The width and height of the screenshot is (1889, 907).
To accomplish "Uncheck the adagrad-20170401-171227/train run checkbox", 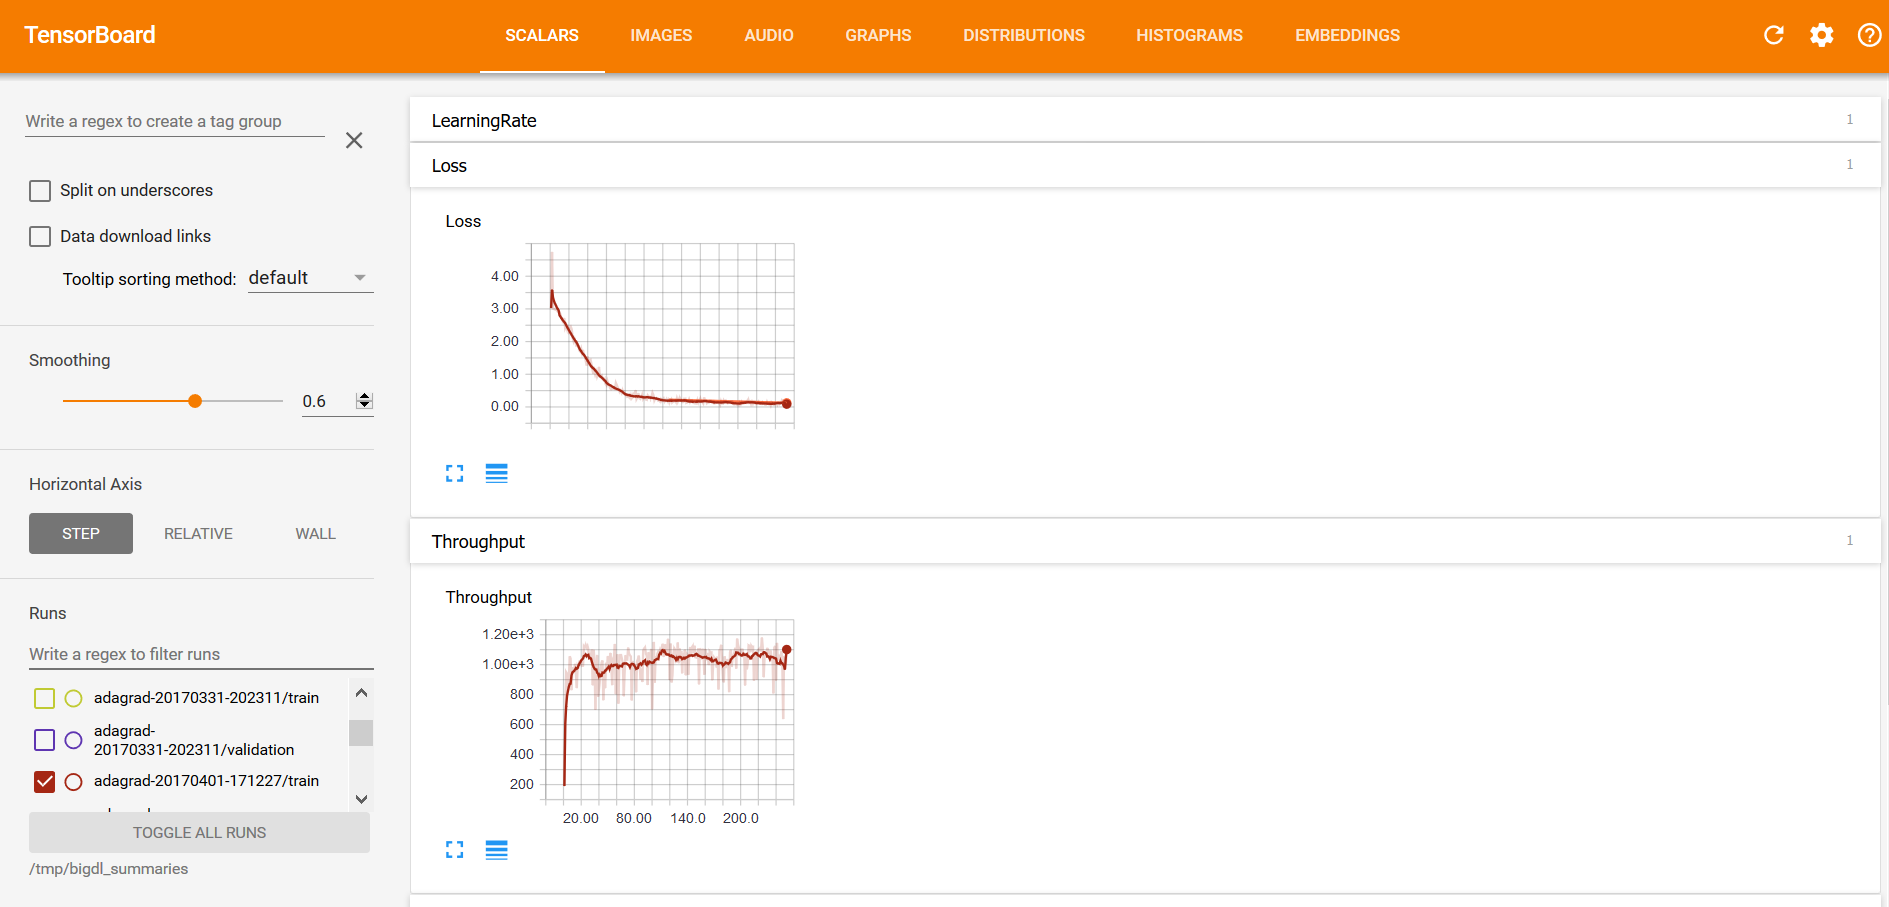I will 44,782.
